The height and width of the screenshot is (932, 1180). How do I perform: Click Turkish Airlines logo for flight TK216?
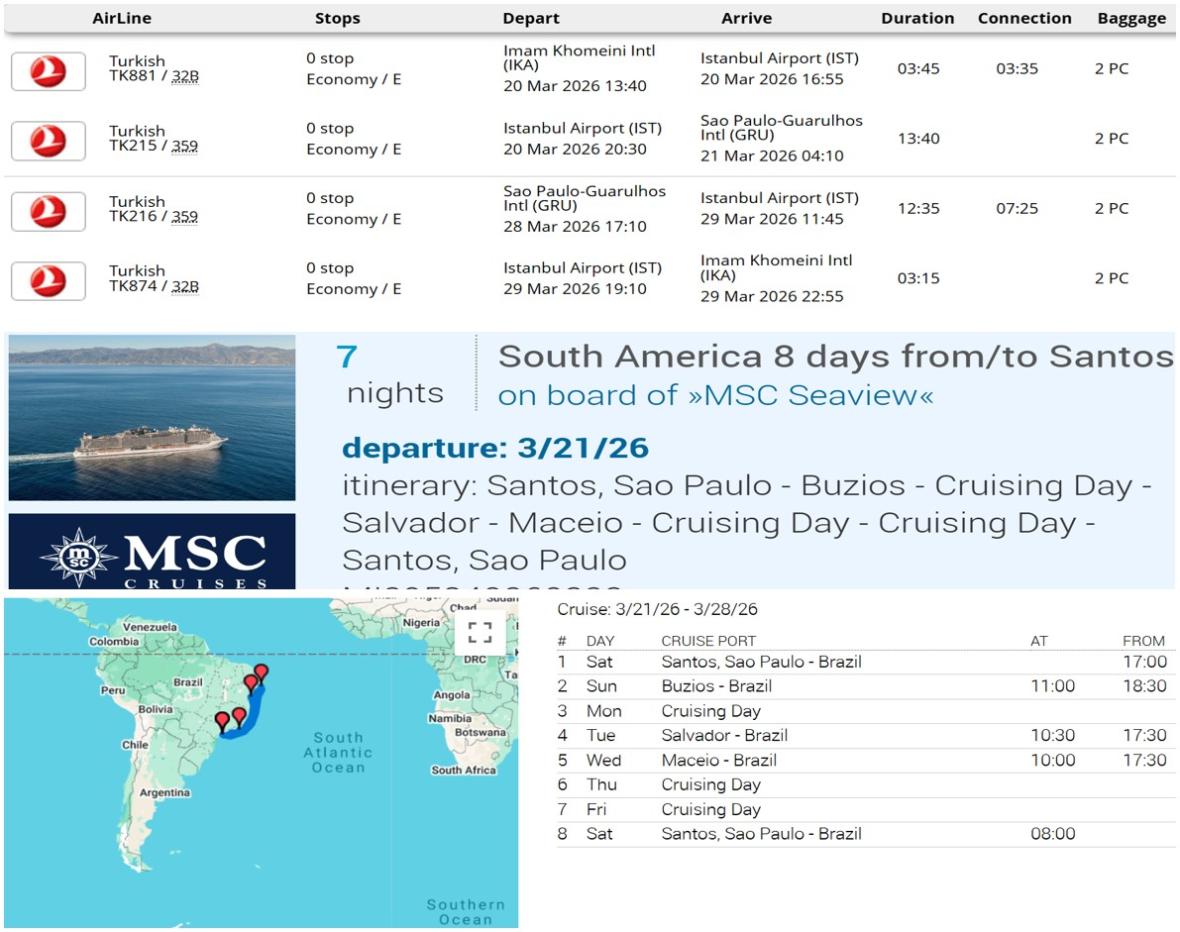coord(48,211)
